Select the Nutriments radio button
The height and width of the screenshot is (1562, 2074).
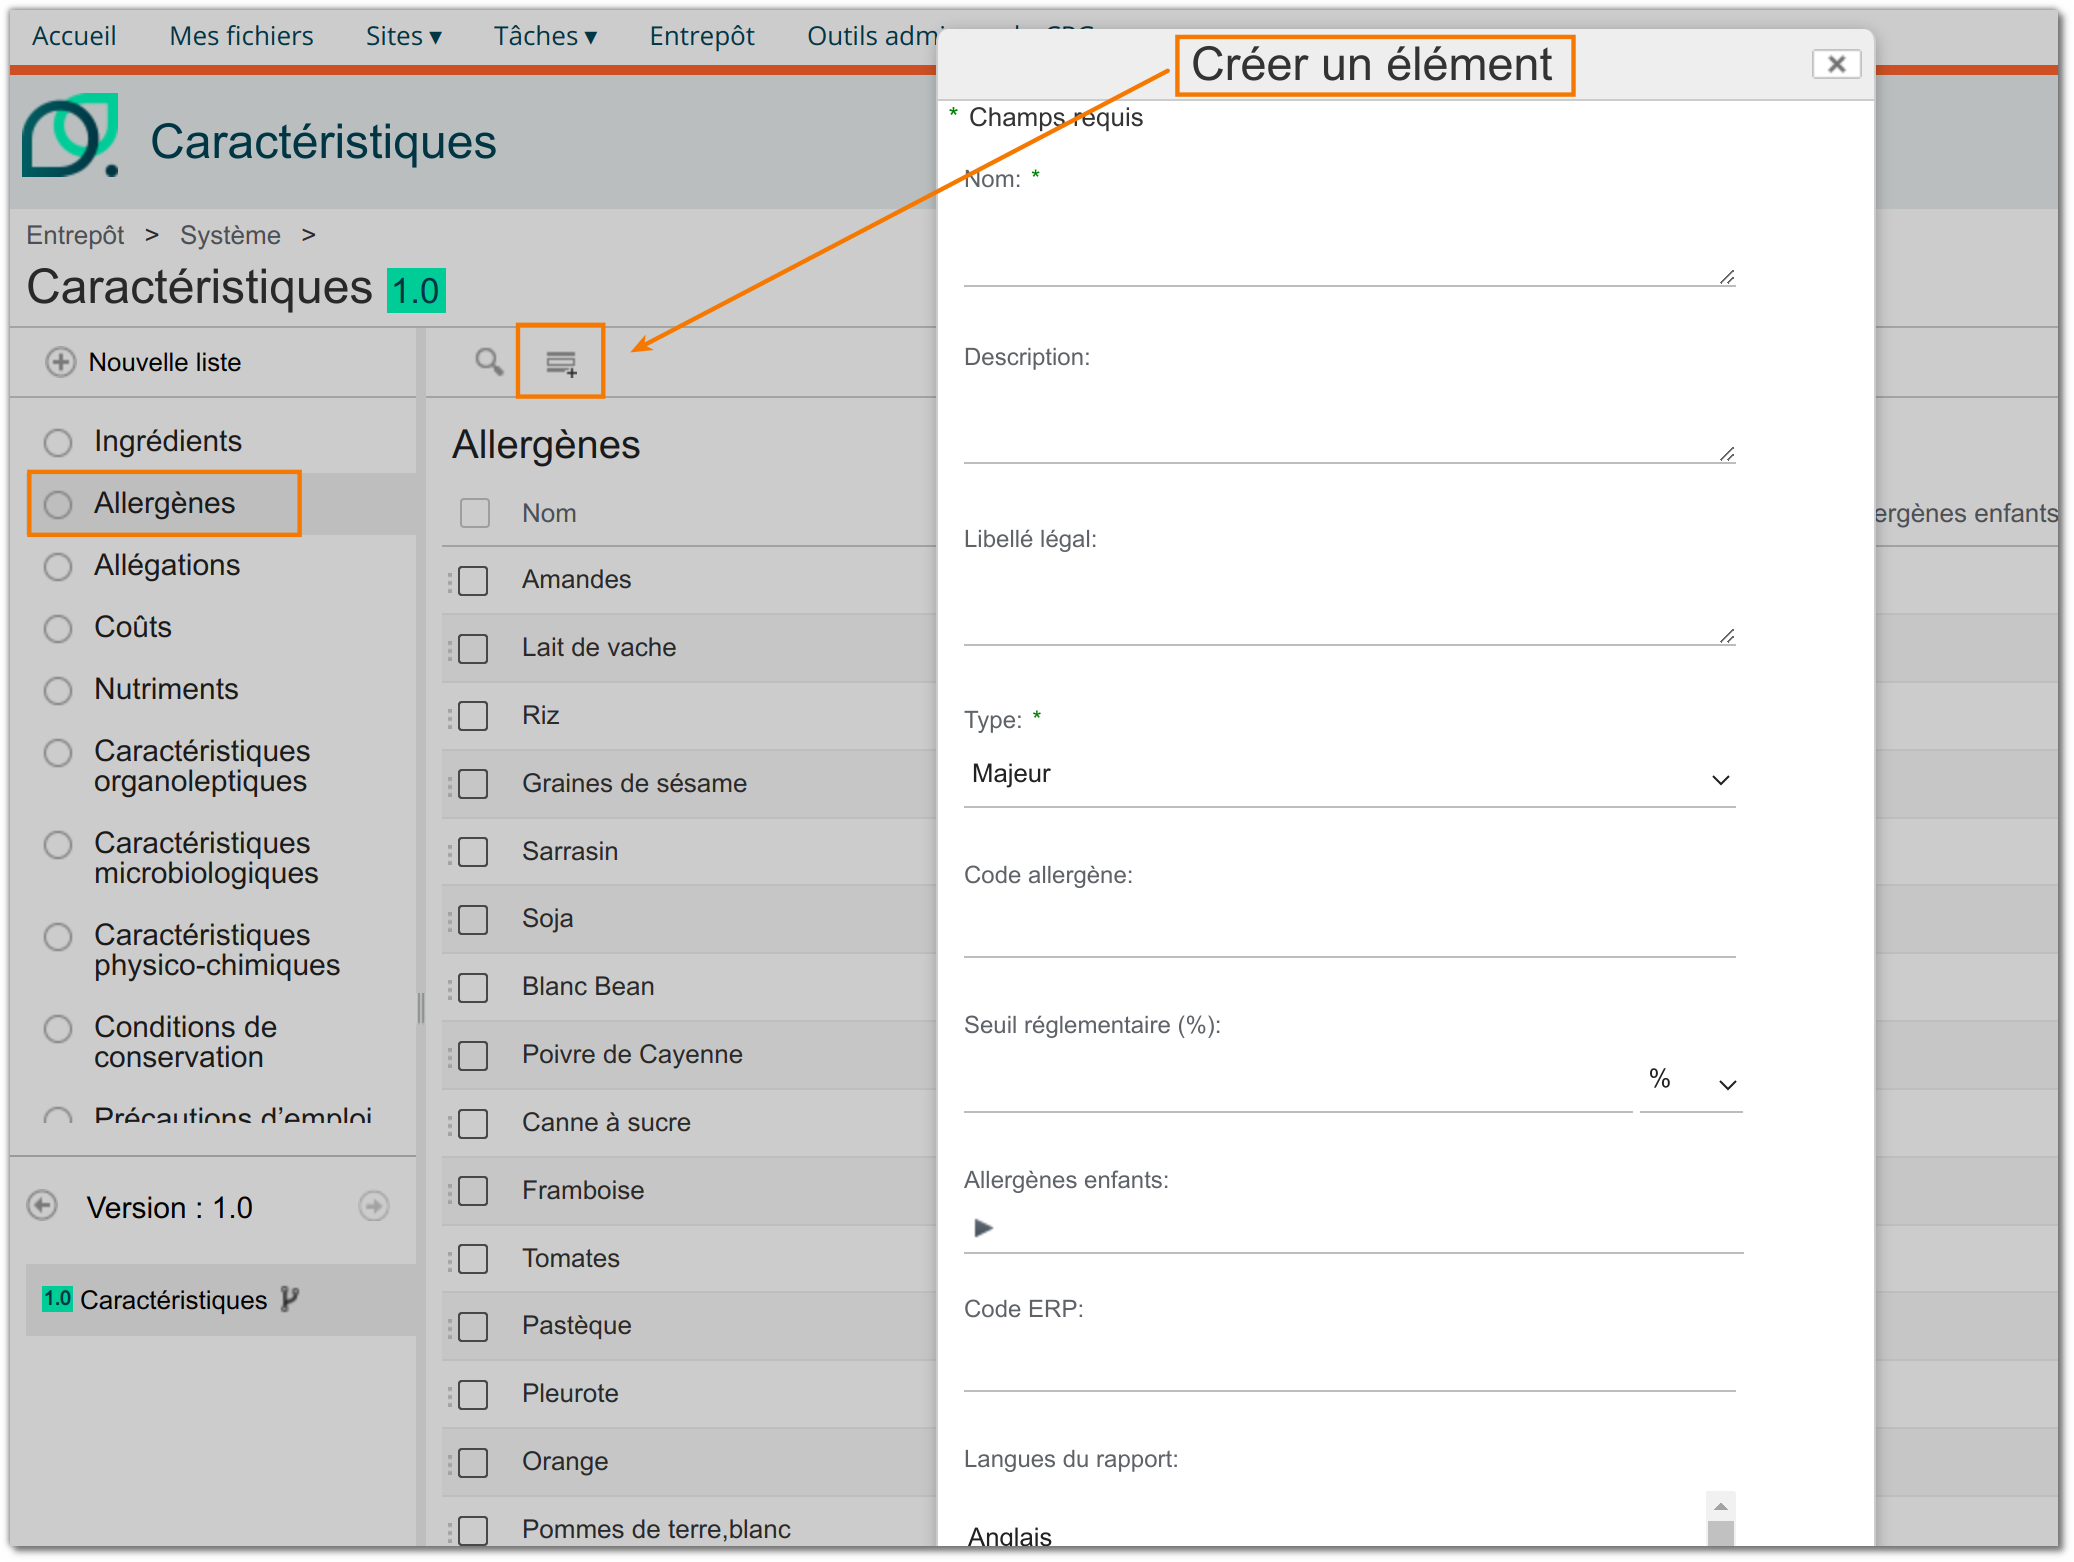click(x=58, y=690)
